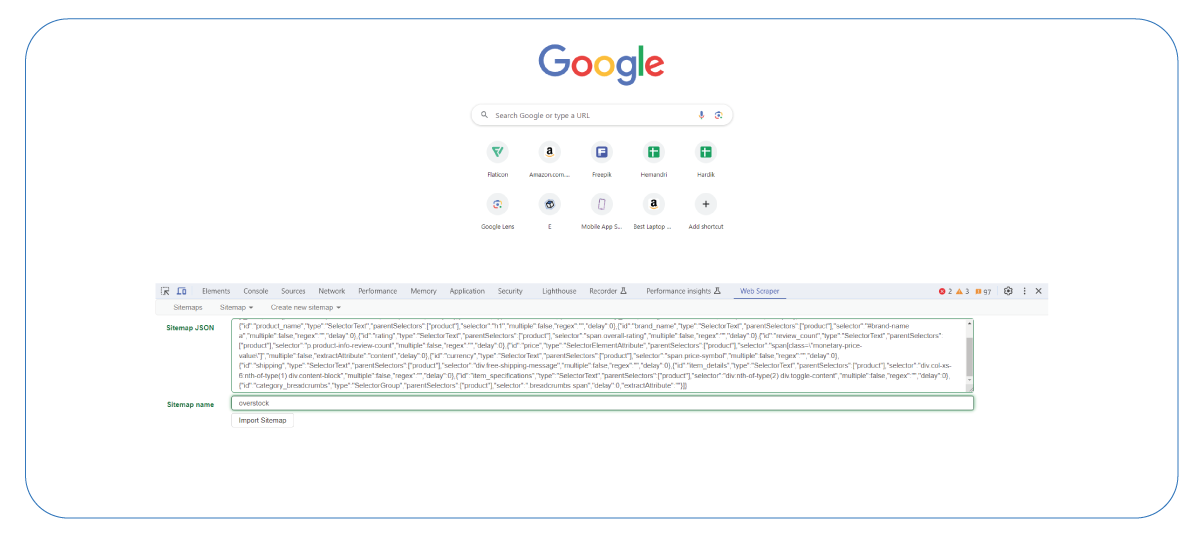Close the DevTools panel
The image size is (1203, 534).
coord(1038,291)
